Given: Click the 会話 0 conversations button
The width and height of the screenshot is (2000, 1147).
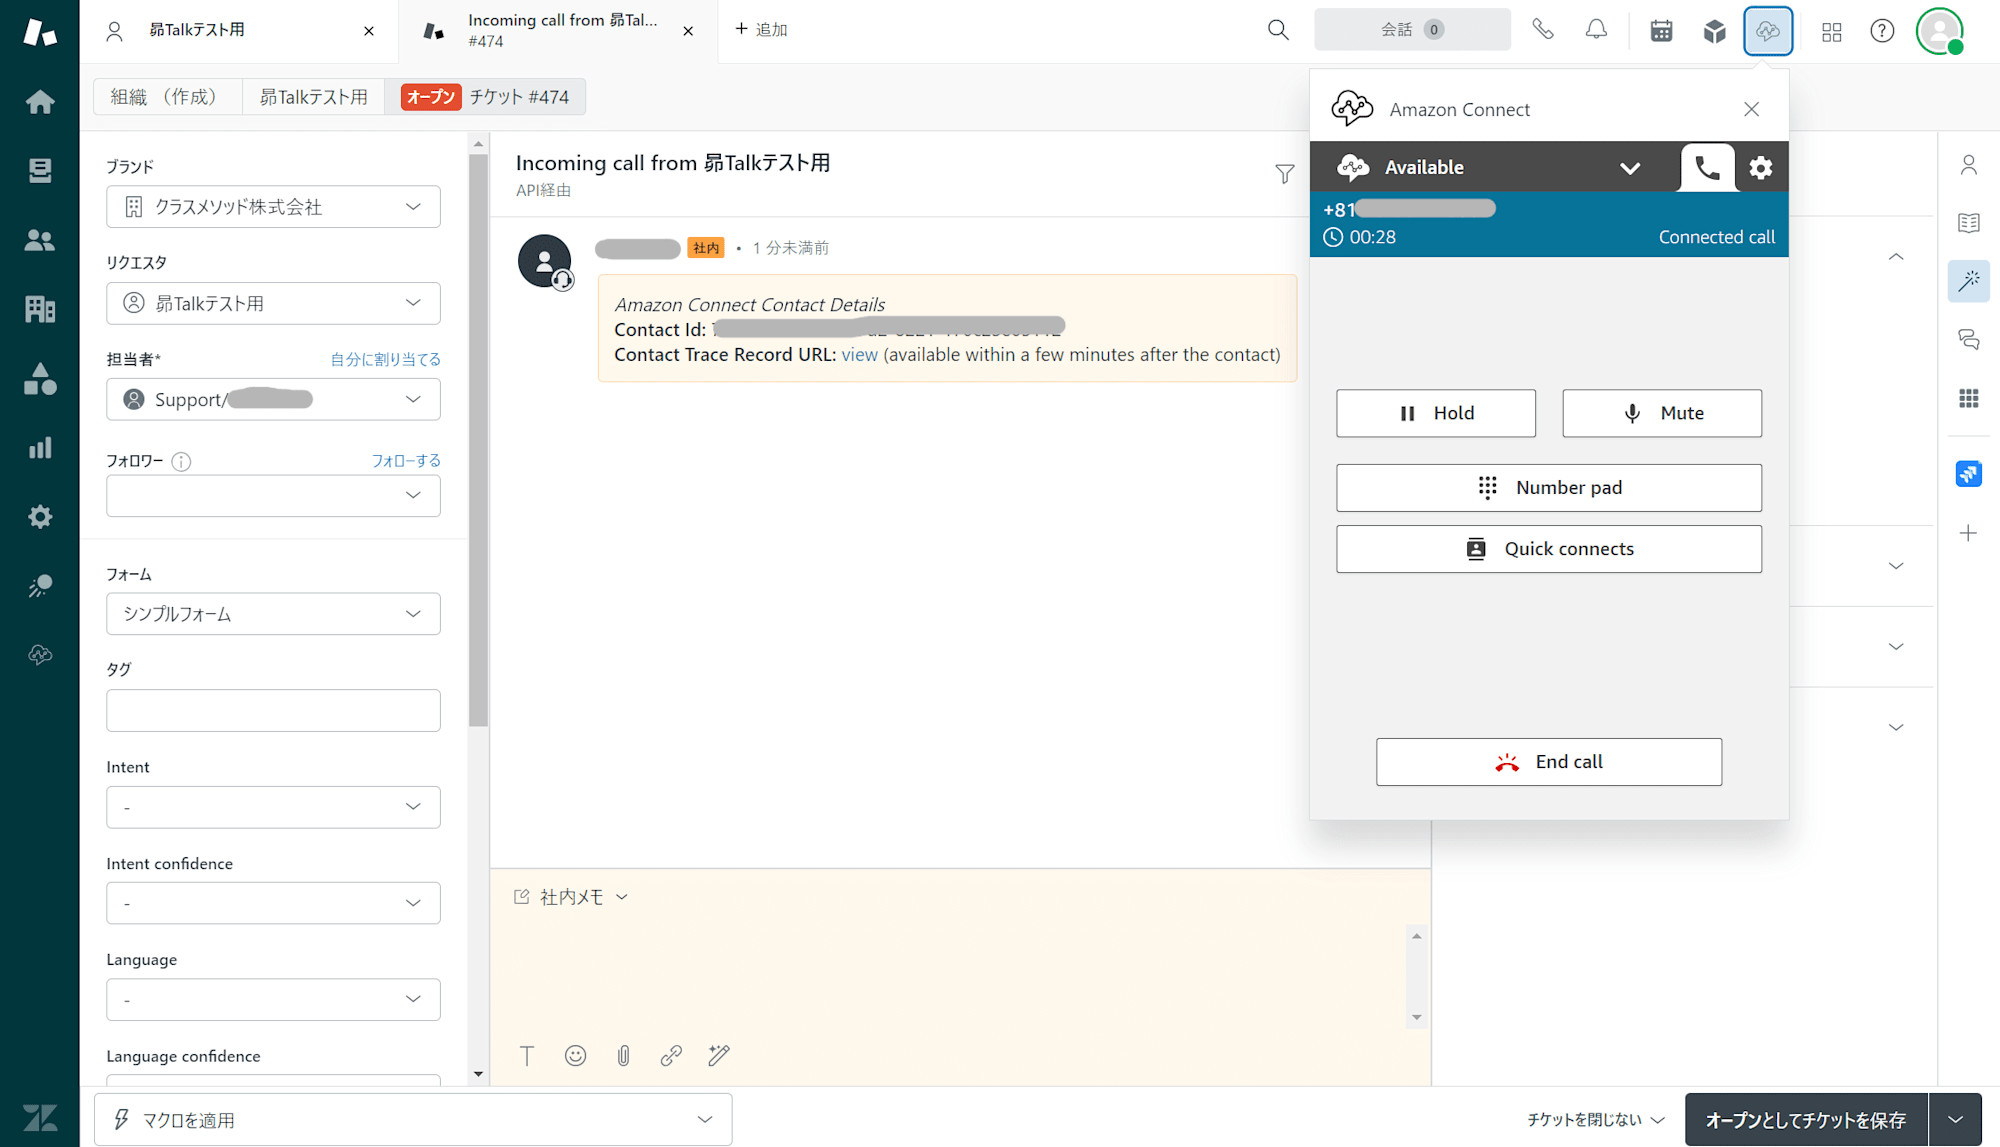Looking at the screenshot, I should pos(1412,30).
